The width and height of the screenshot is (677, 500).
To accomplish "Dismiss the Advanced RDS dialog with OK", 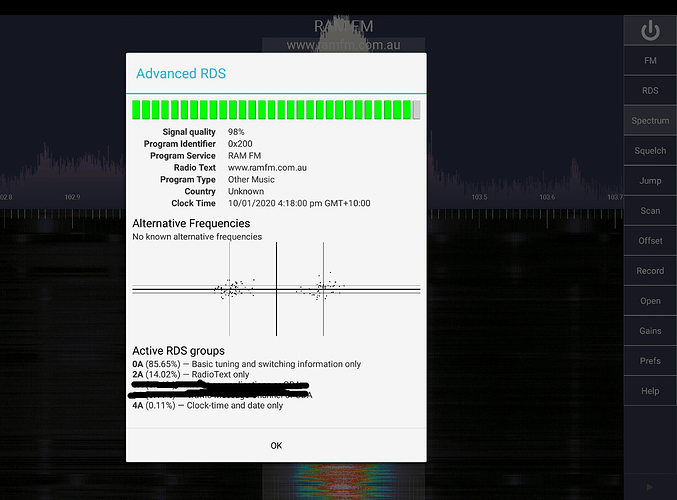I will pyautogui.click(x=276, y=445).
